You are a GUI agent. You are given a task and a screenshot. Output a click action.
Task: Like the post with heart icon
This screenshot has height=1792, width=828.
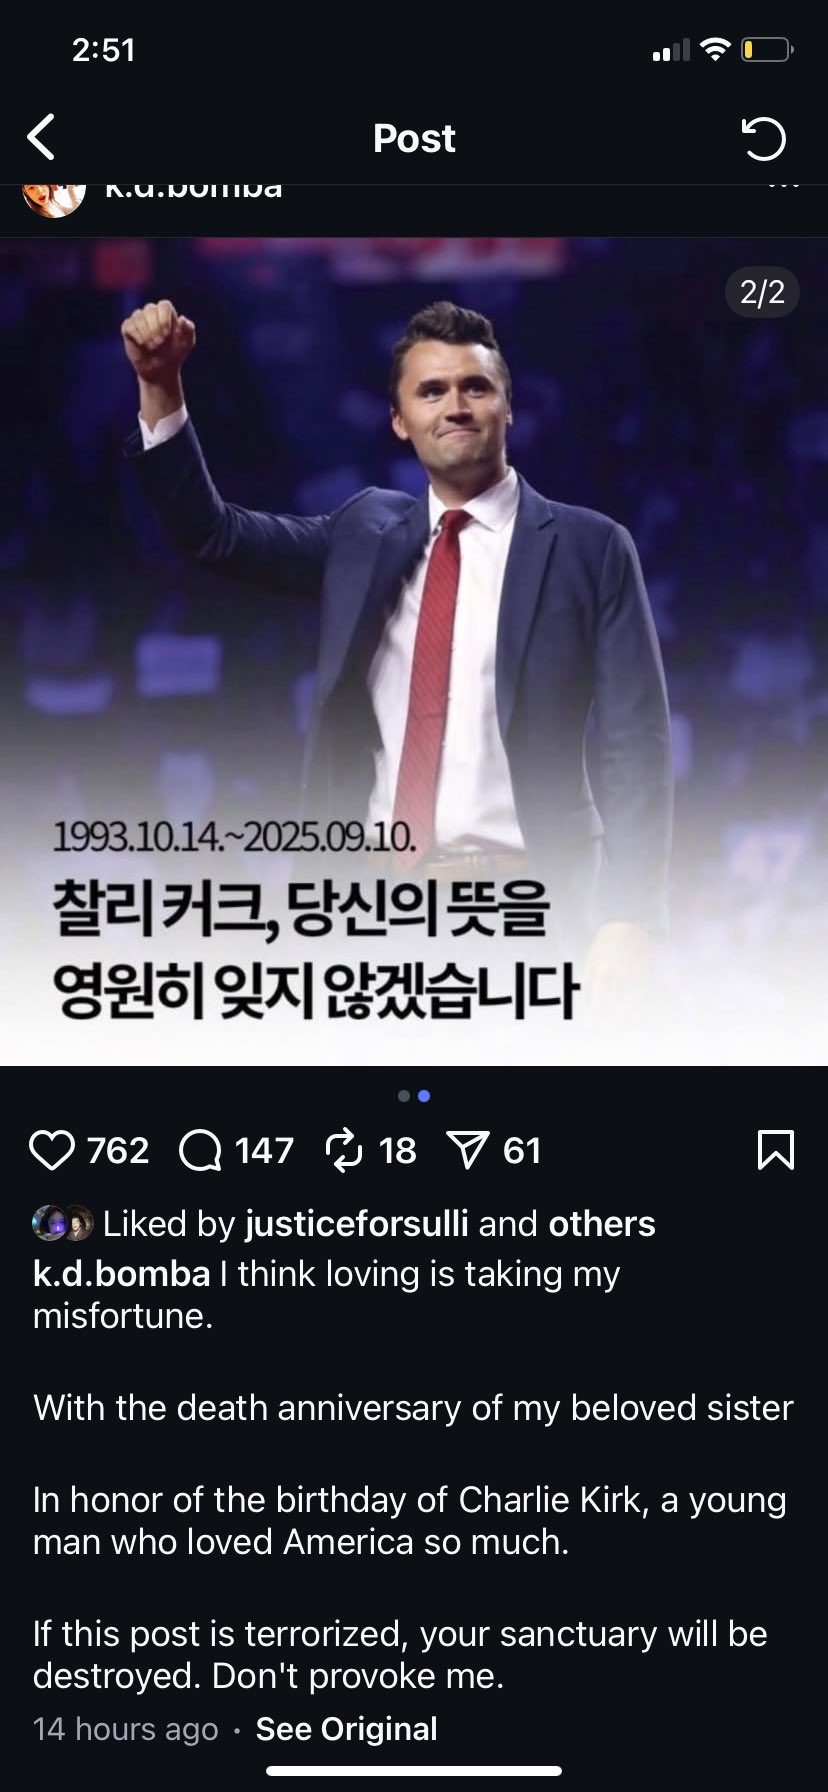(x=52, y=1150)
